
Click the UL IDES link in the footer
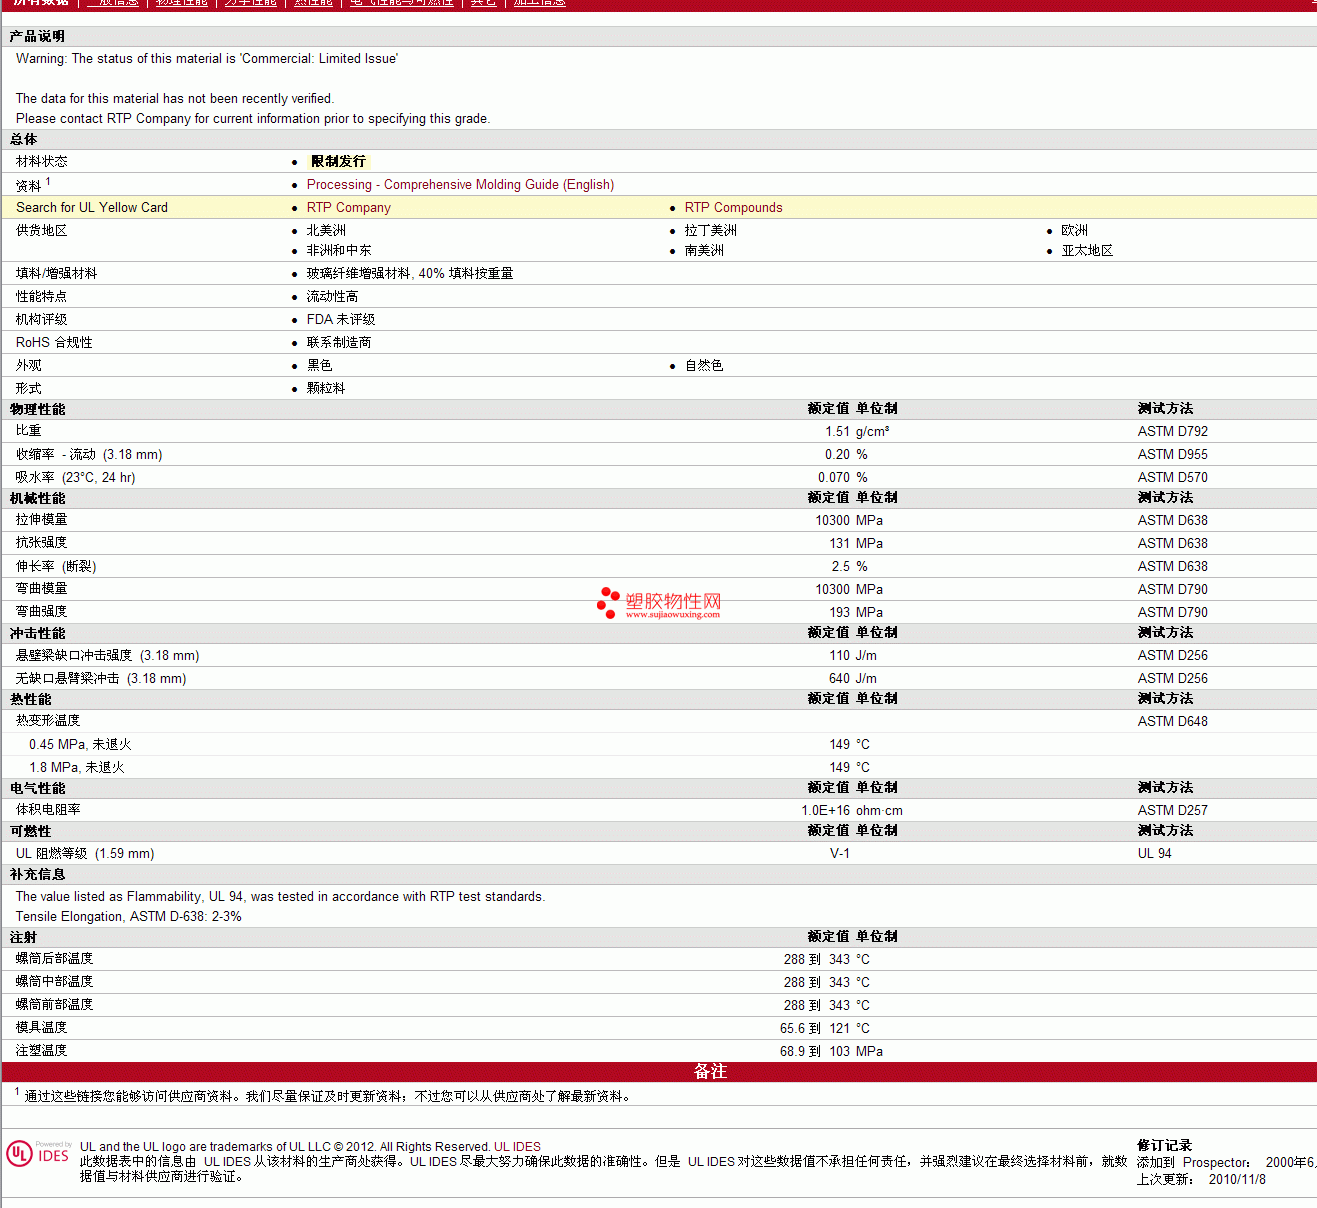point(517,1147)
